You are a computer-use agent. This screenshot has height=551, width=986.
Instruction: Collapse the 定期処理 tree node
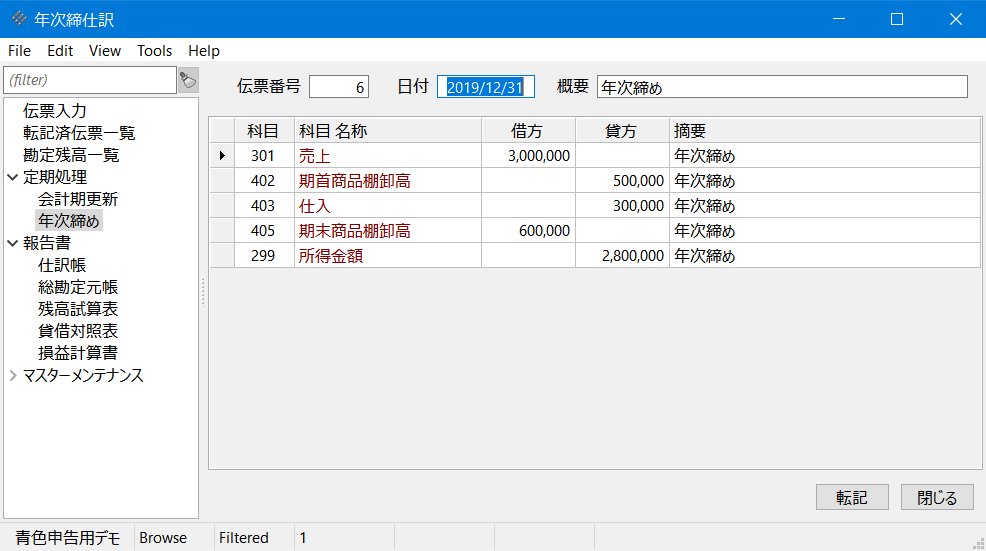click(13, 177)
